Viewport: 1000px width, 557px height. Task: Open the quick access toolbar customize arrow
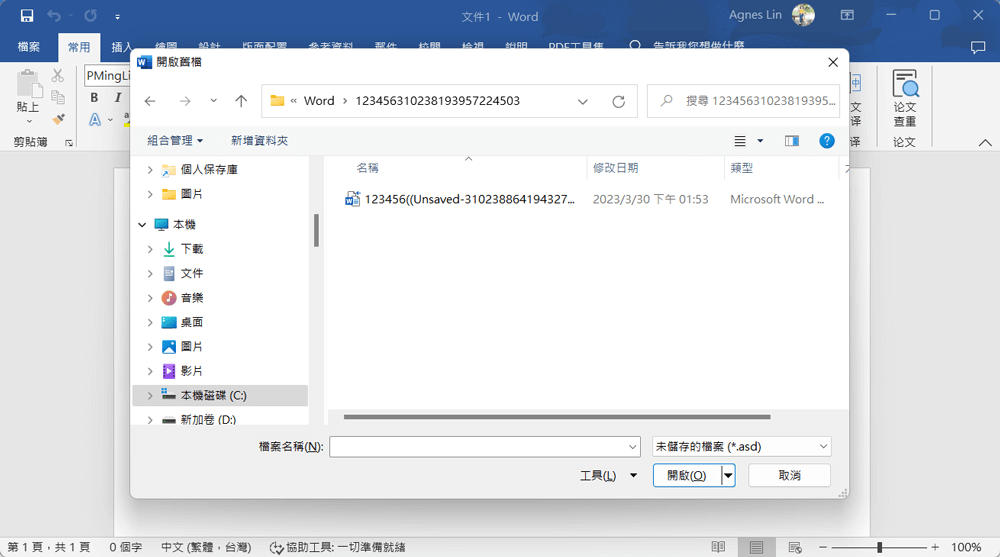[117, 17]
